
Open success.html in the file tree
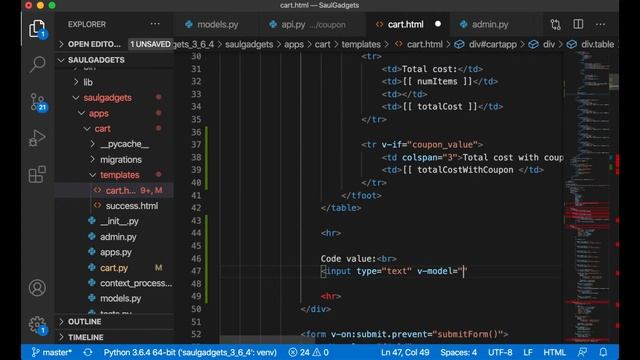tap(131, 206)
